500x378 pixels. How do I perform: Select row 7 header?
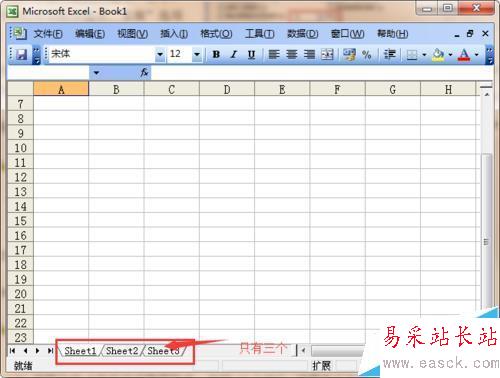pos(20,104)
